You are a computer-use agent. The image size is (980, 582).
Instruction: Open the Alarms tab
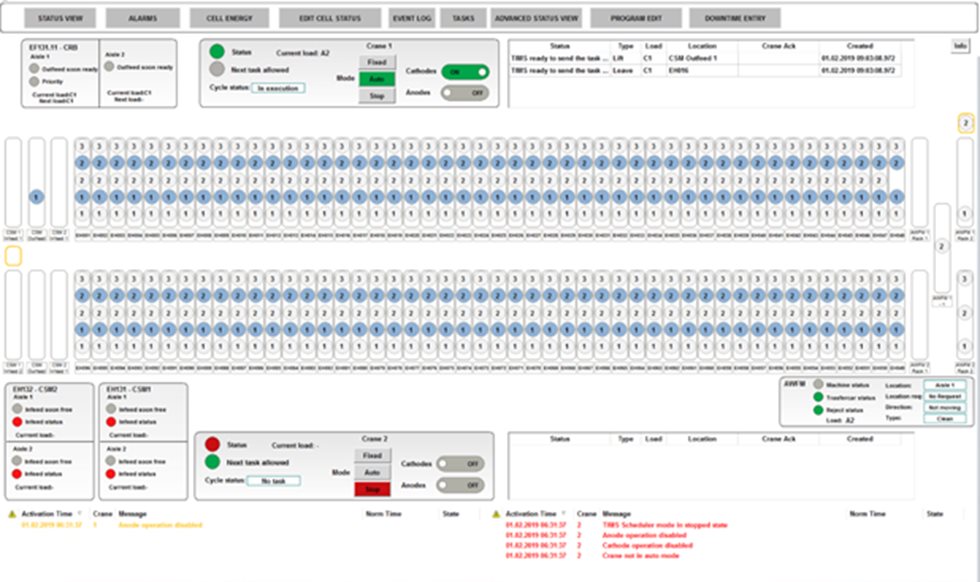pyautogui.click(x=142, y=18)
